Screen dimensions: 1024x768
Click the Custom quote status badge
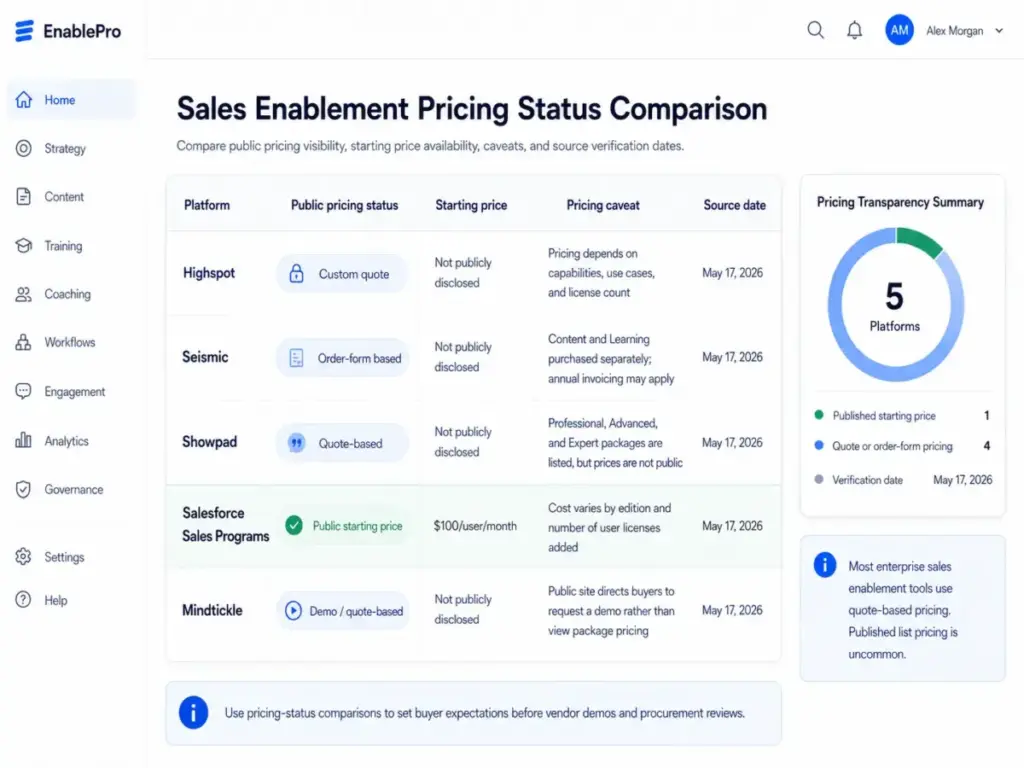click(x=342, y=274)
